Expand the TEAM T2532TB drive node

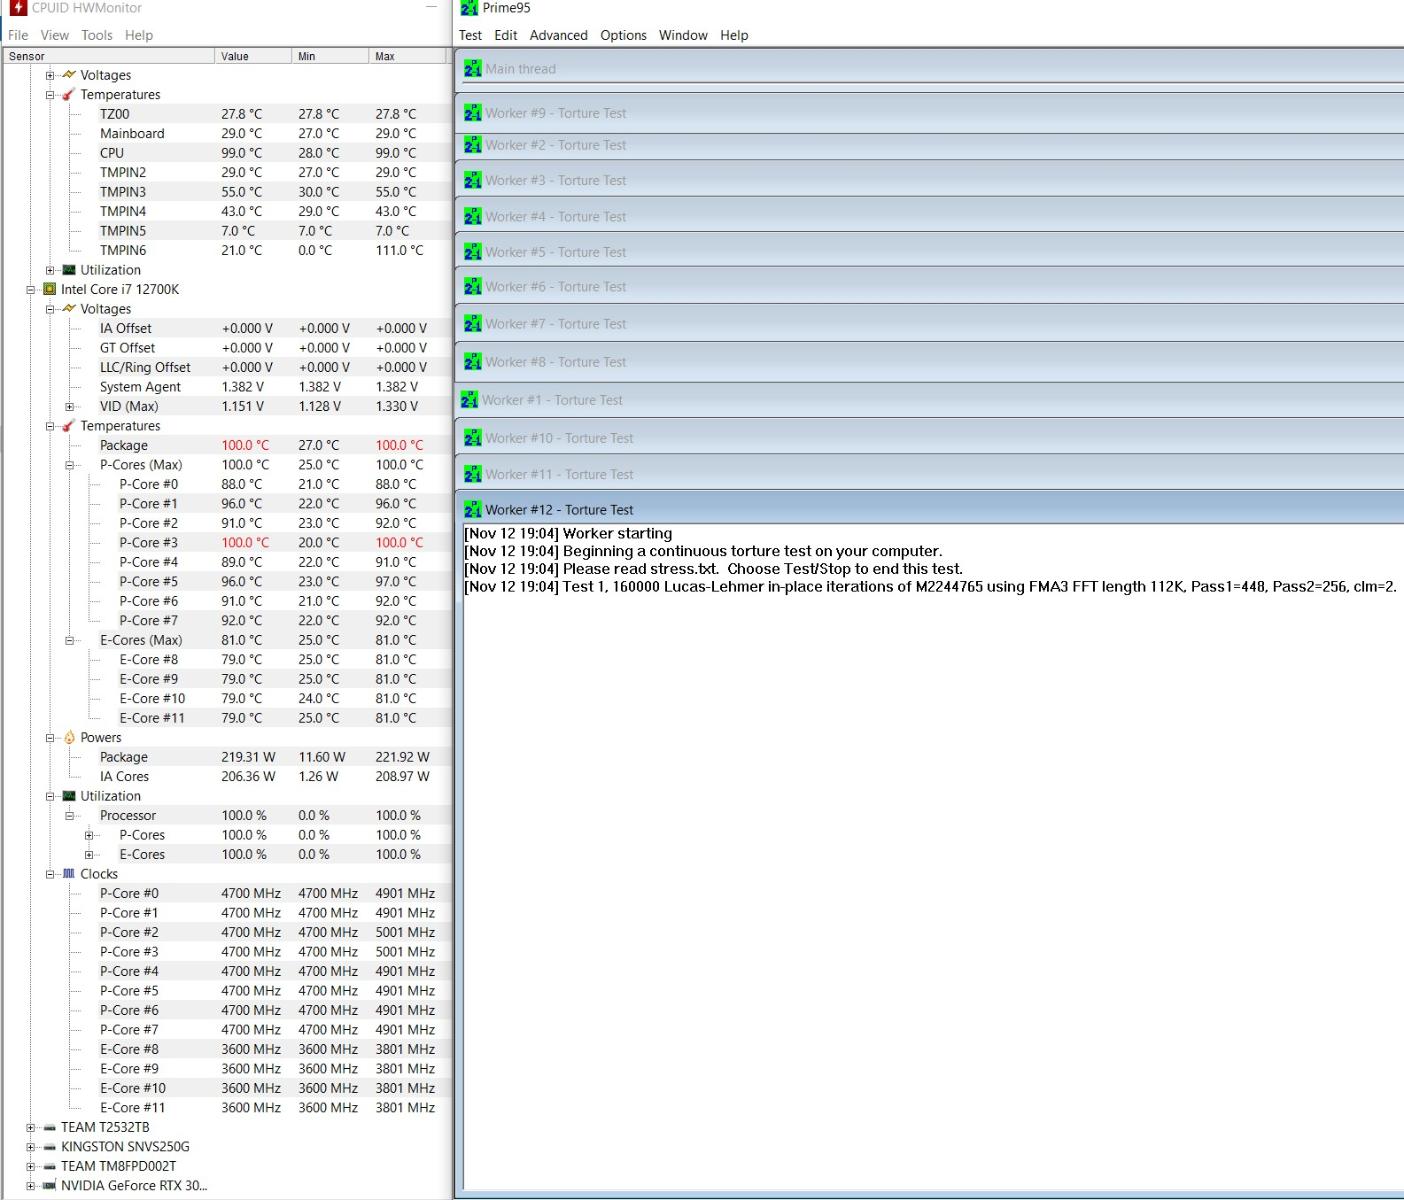[x=30, y=1128]
